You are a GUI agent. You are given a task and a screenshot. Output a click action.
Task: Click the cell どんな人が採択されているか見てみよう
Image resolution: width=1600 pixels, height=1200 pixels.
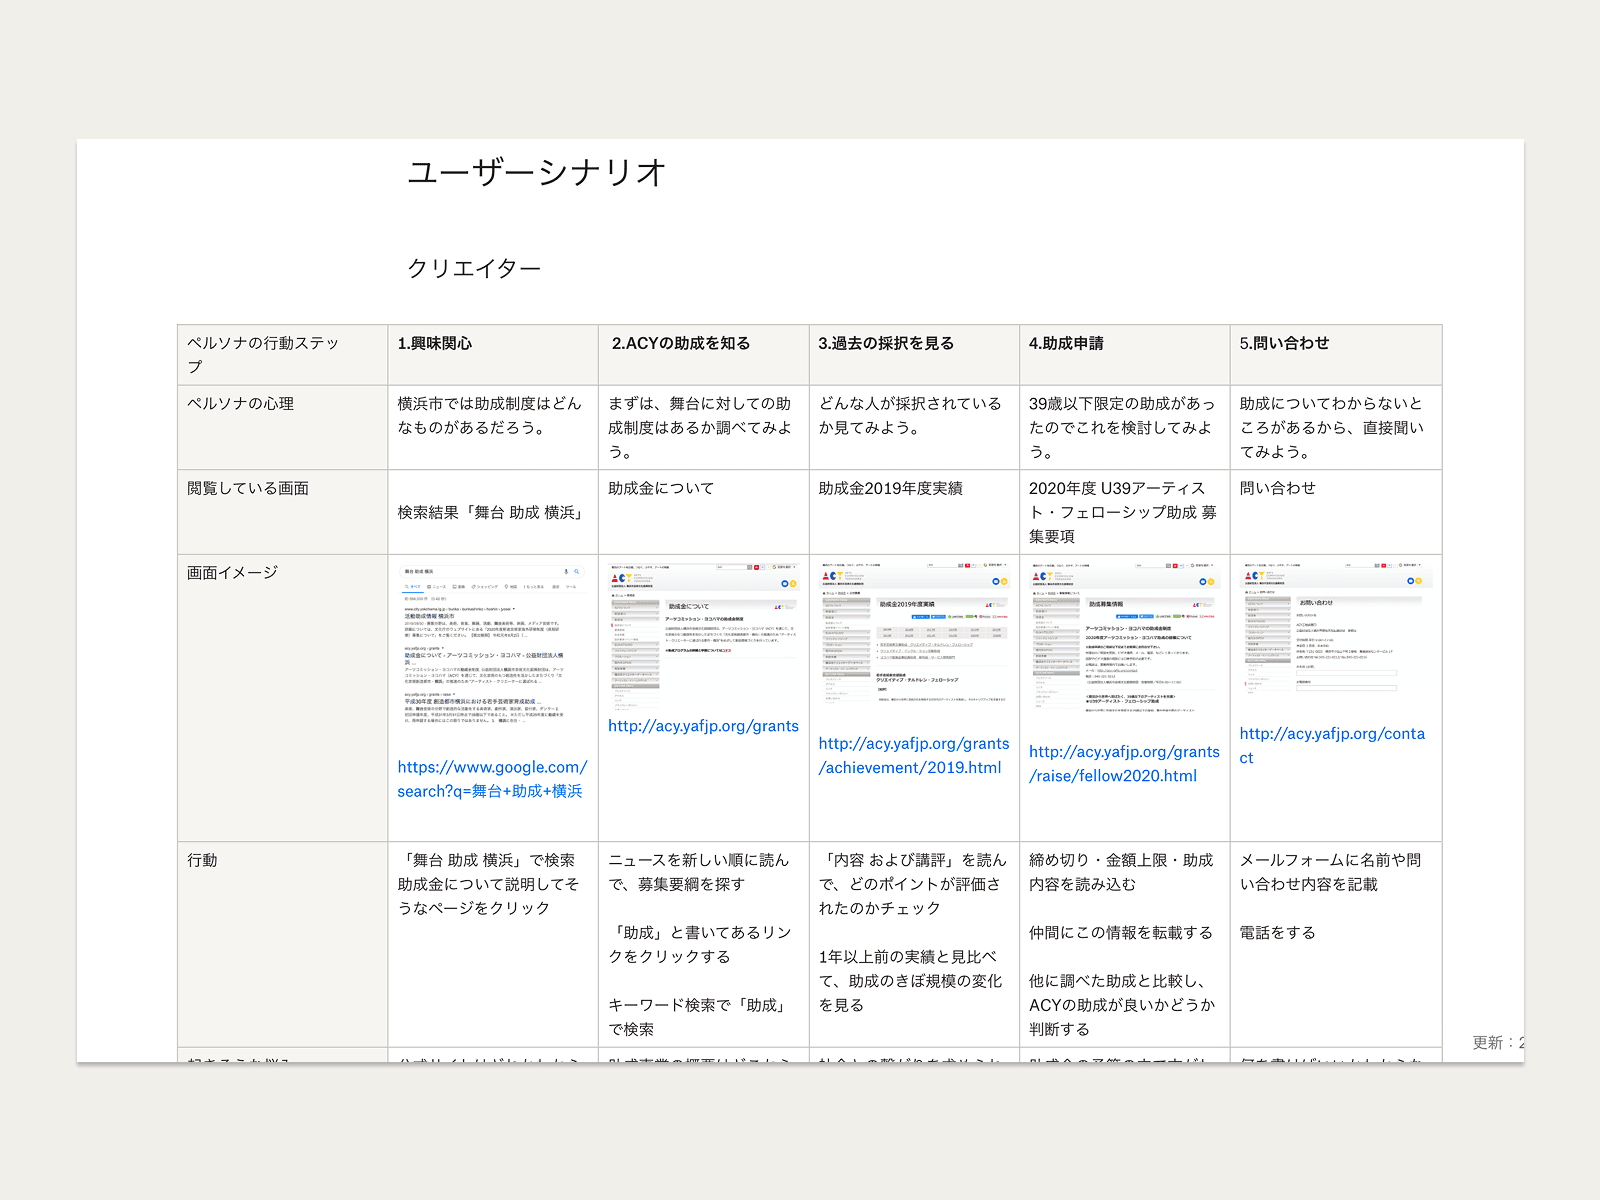[x=914, y=427]
